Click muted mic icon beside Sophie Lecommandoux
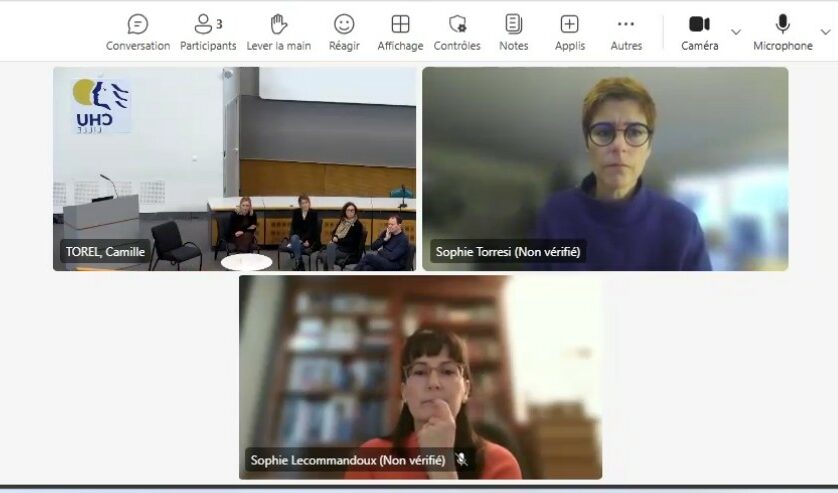 pyautogui.click(x=462, y=460)
